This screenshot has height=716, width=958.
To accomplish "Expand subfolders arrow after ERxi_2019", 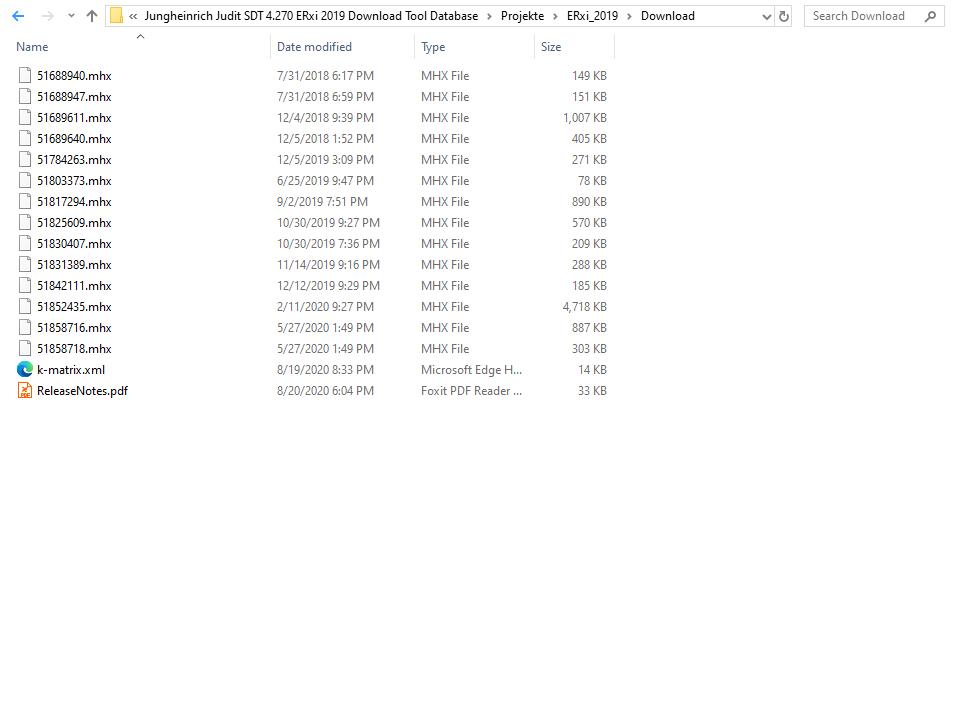I will 629,16.
